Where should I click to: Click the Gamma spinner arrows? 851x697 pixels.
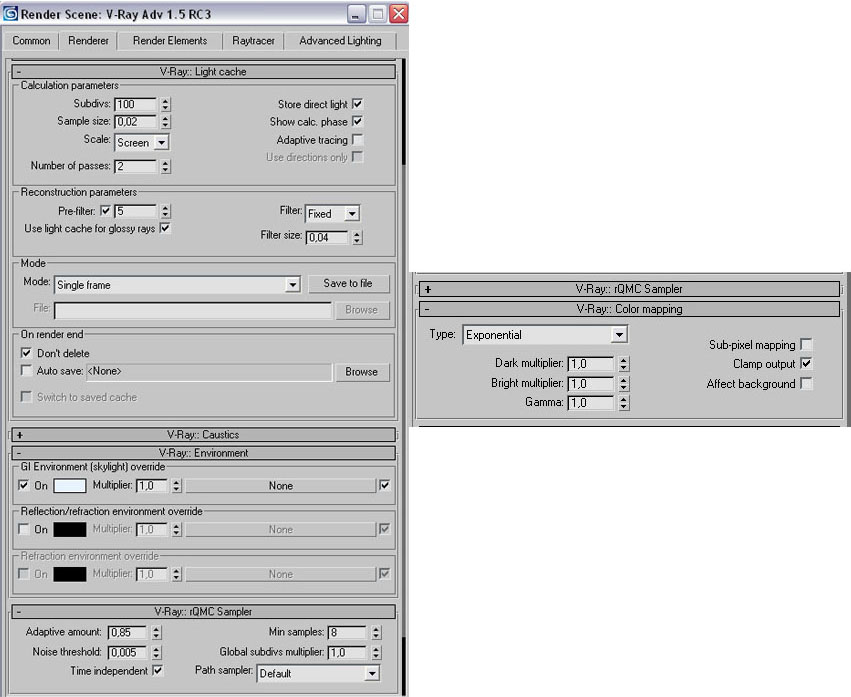click(624, 403)
